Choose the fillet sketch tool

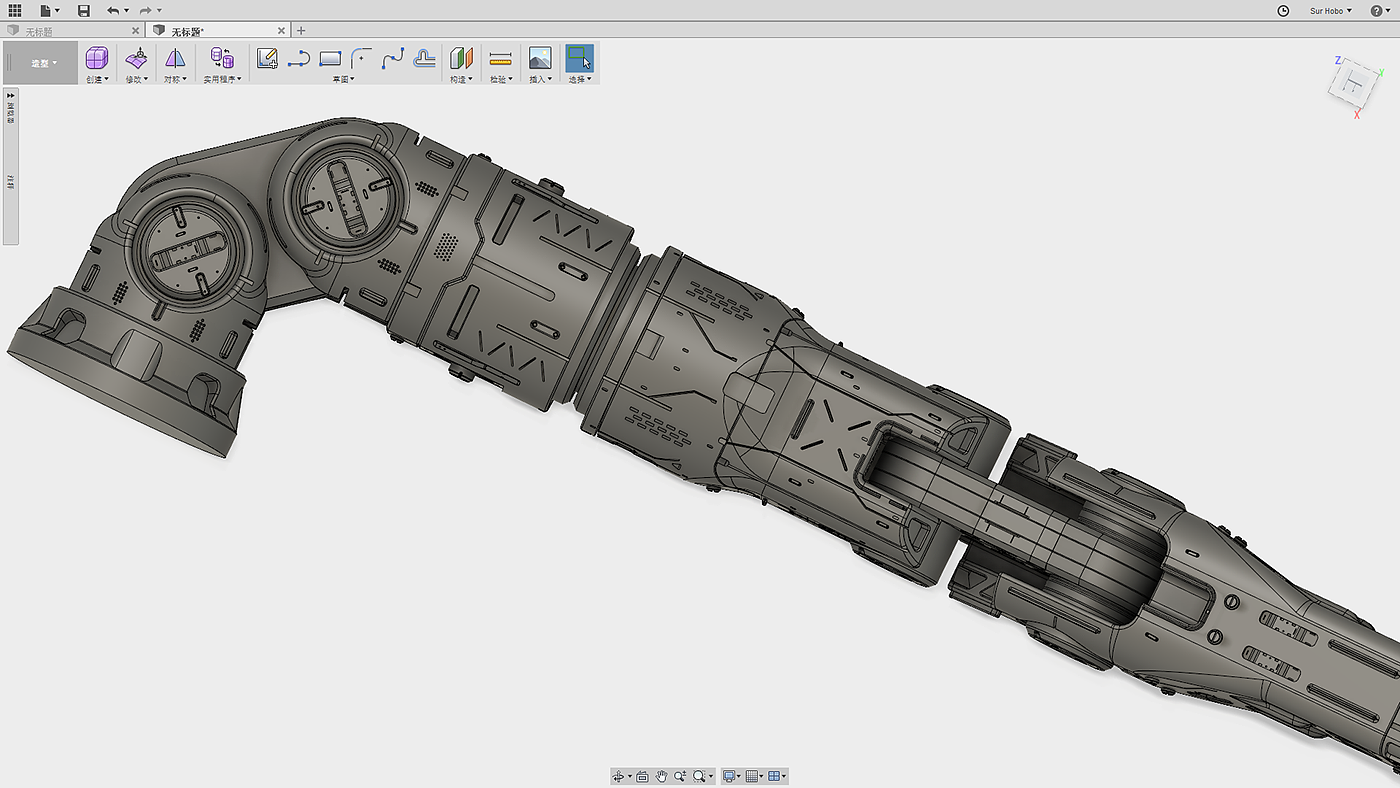pyautogui.click(x=361, y=58)
